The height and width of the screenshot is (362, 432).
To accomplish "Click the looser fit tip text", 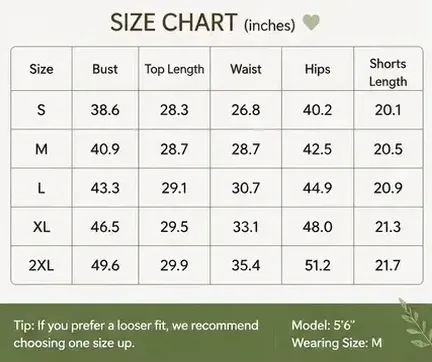I will click(136, 334).
